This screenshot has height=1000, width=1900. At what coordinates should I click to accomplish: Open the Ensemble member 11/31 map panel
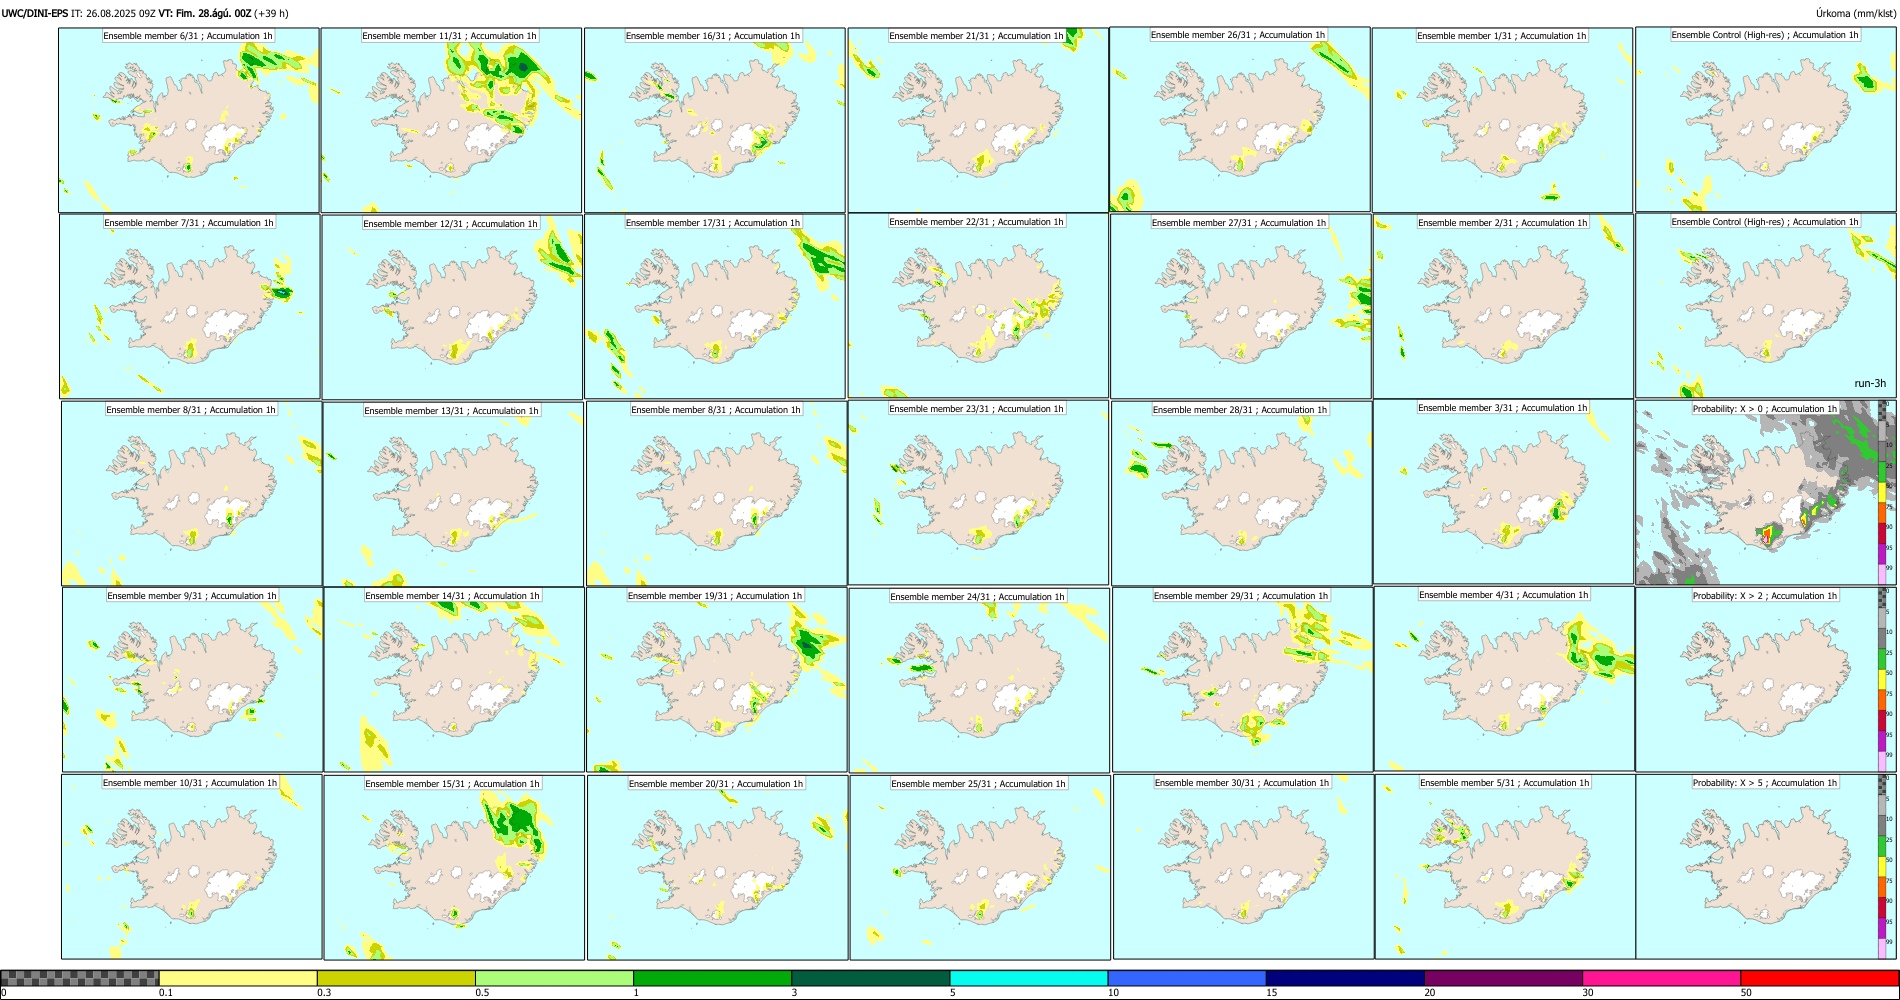(x=451, y=120)
